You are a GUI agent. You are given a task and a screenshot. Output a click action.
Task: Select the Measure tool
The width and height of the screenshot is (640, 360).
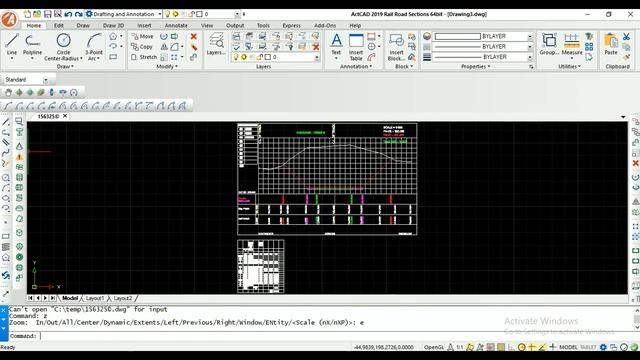click(571, 44)
